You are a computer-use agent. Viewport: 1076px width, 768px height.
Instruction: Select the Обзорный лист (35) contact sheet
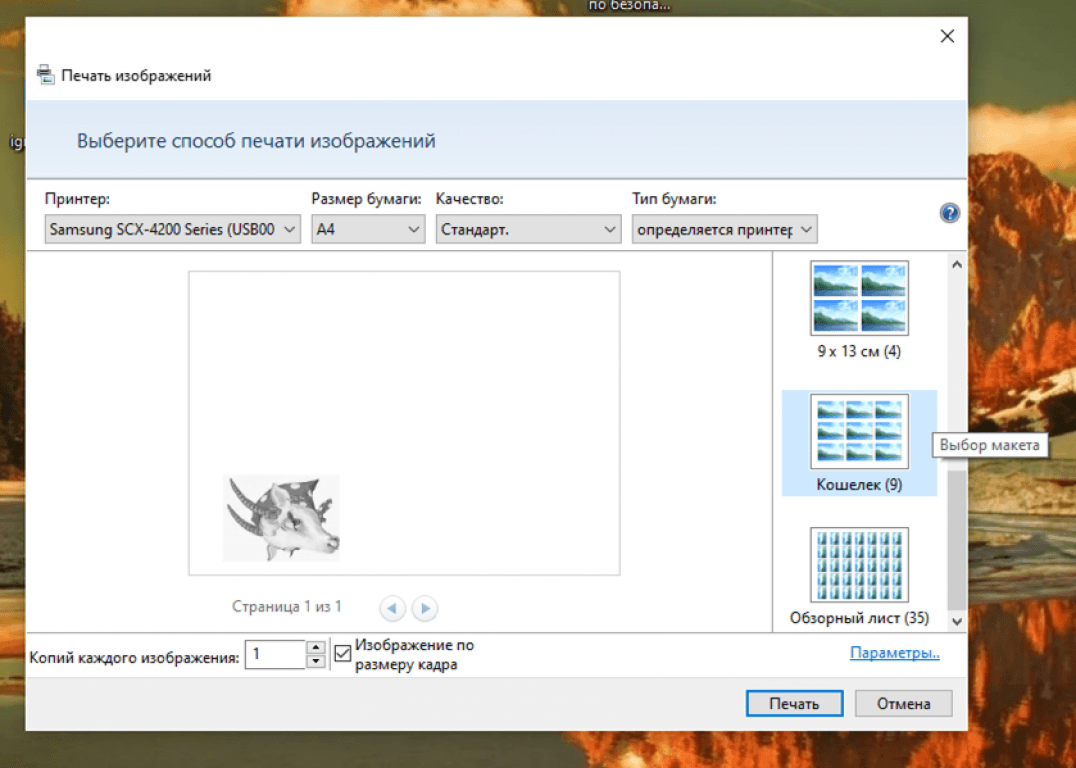pyautogui.click(x=859, y=566)
